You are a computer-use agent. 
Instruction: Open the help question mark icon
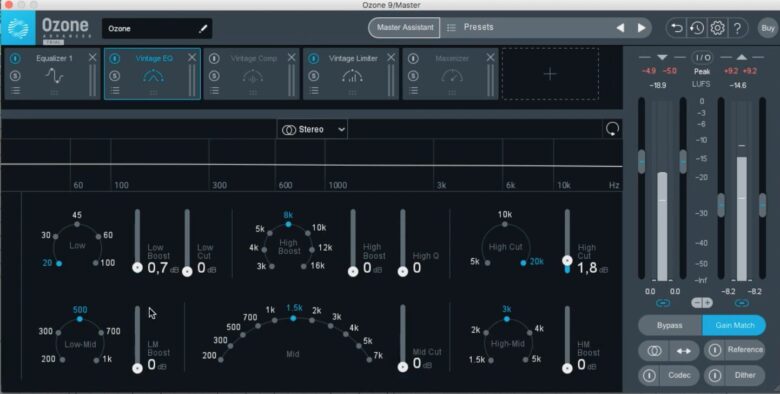pyautogui.click(x=737, y=28)
